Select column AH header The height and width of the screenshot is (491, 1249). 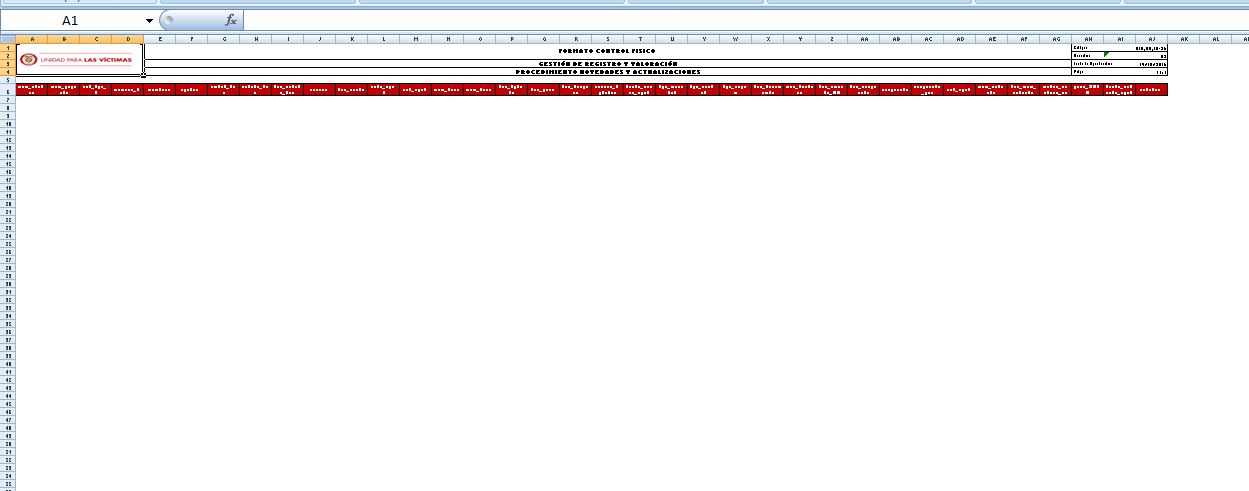click(1088, 39)
